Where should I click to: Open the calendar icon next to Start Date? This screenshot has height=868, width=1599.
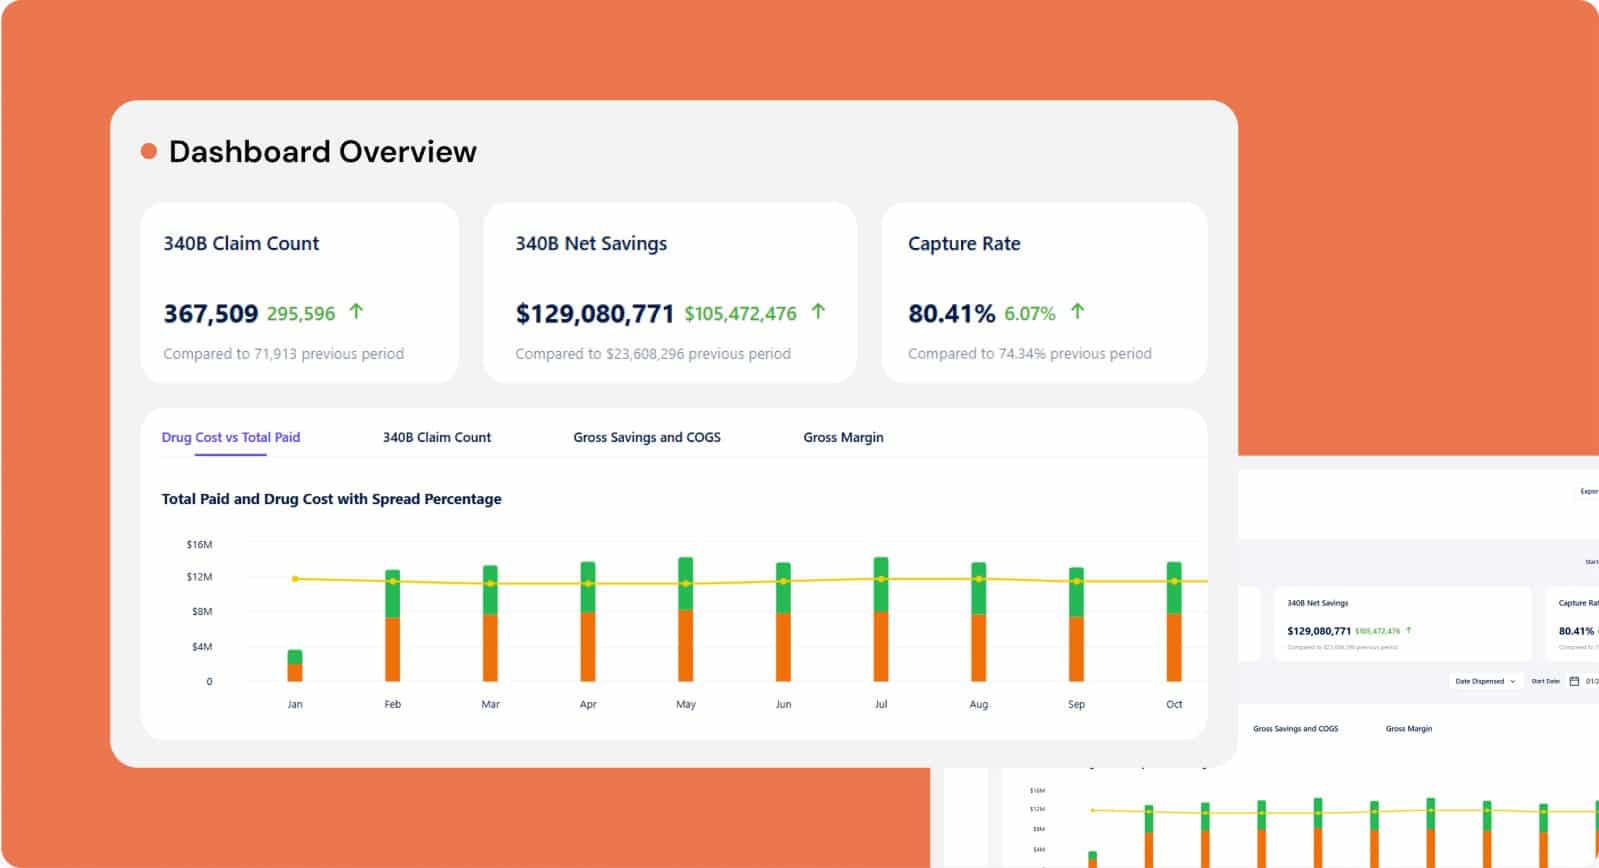coord(1574,681)
